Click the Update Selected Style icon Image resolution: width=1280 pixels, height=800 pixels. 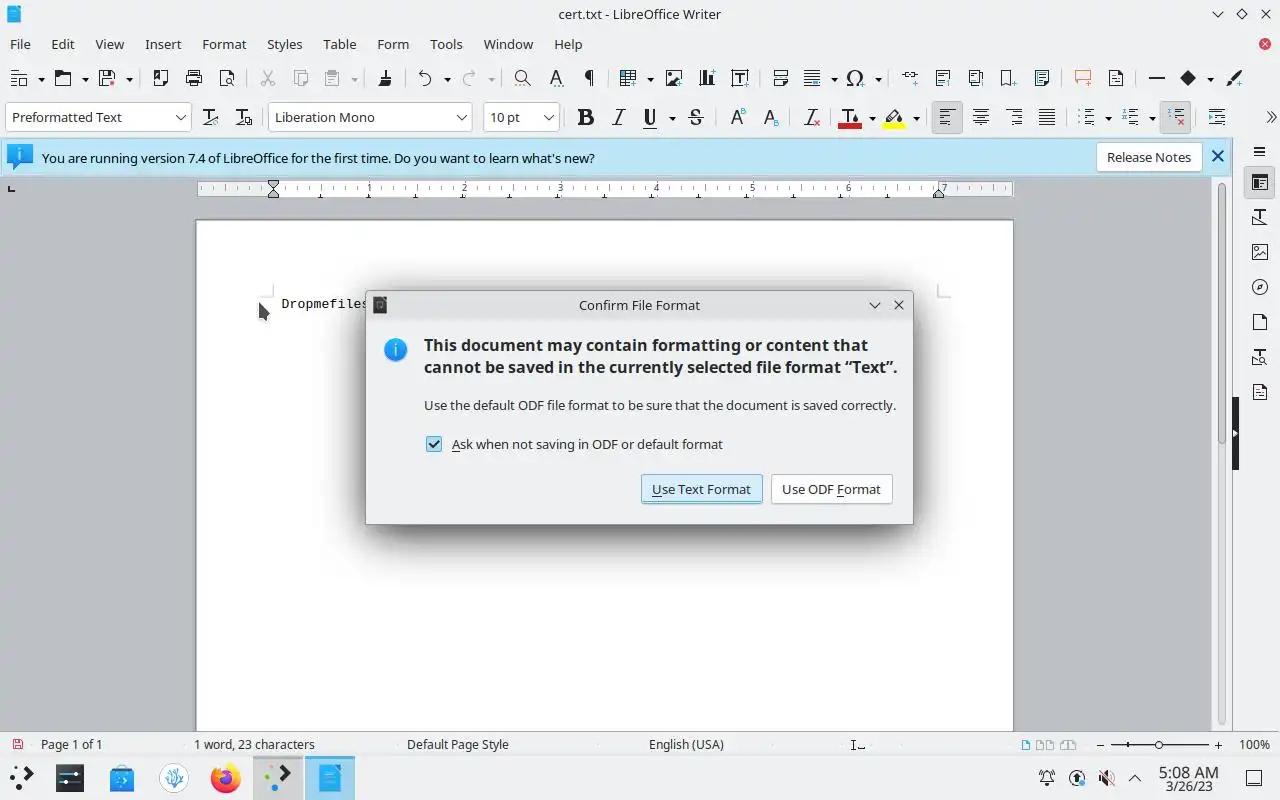click(x=210, y=117)
